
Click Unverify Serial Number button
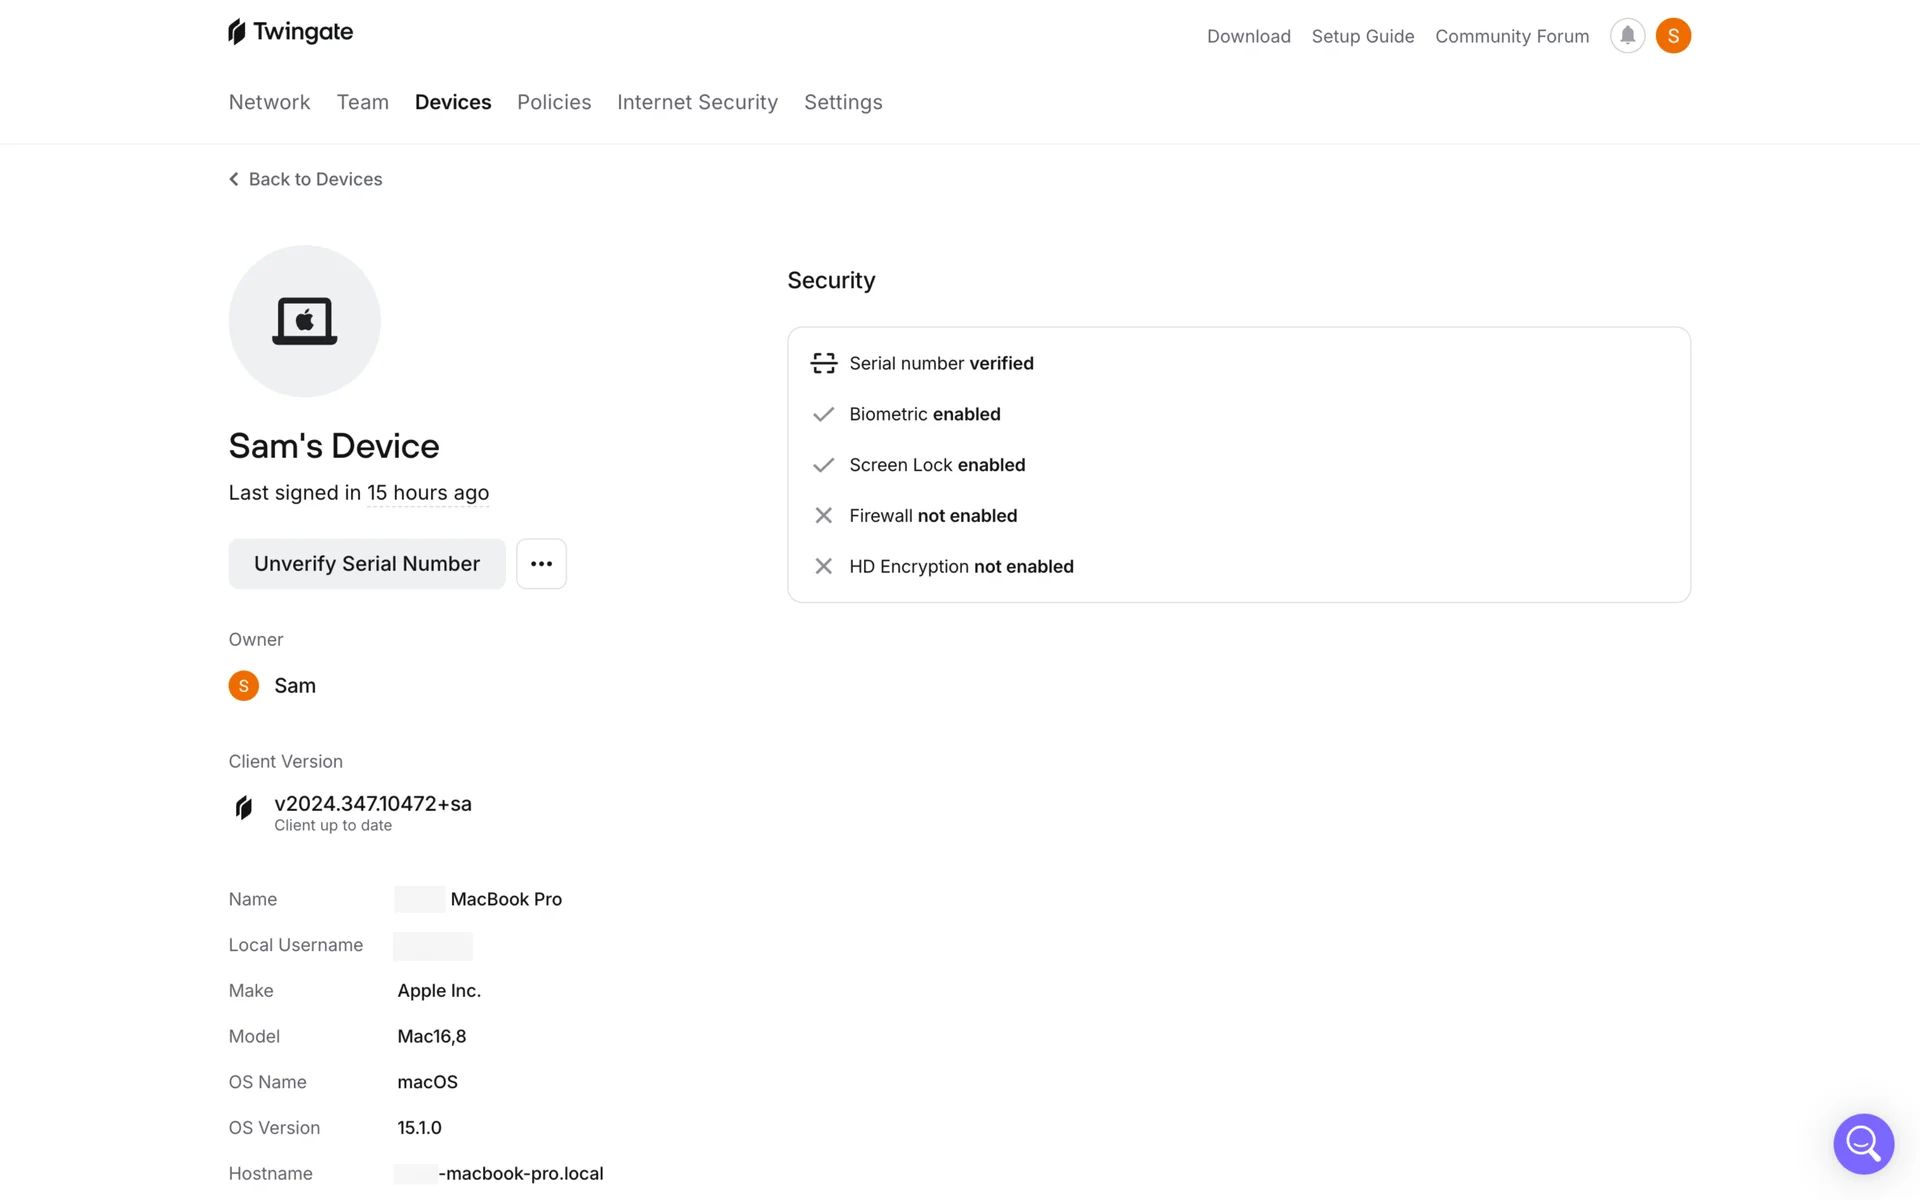coord(367,564)
